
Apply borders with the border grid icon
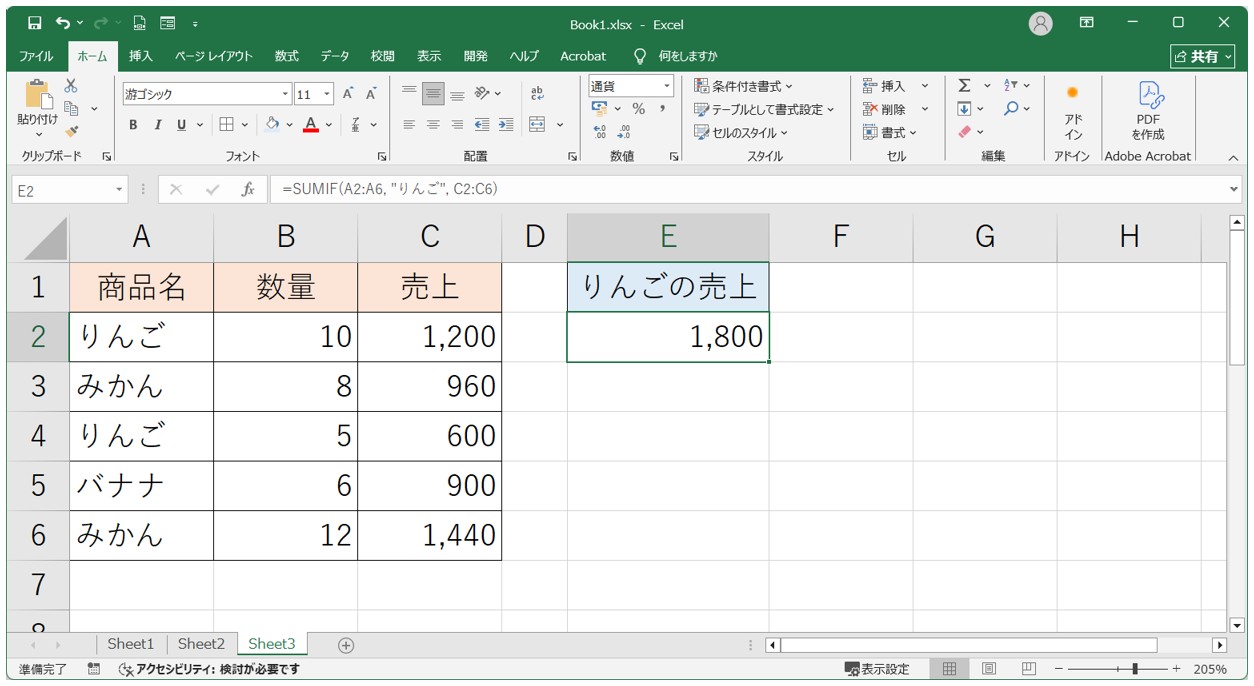226,125
